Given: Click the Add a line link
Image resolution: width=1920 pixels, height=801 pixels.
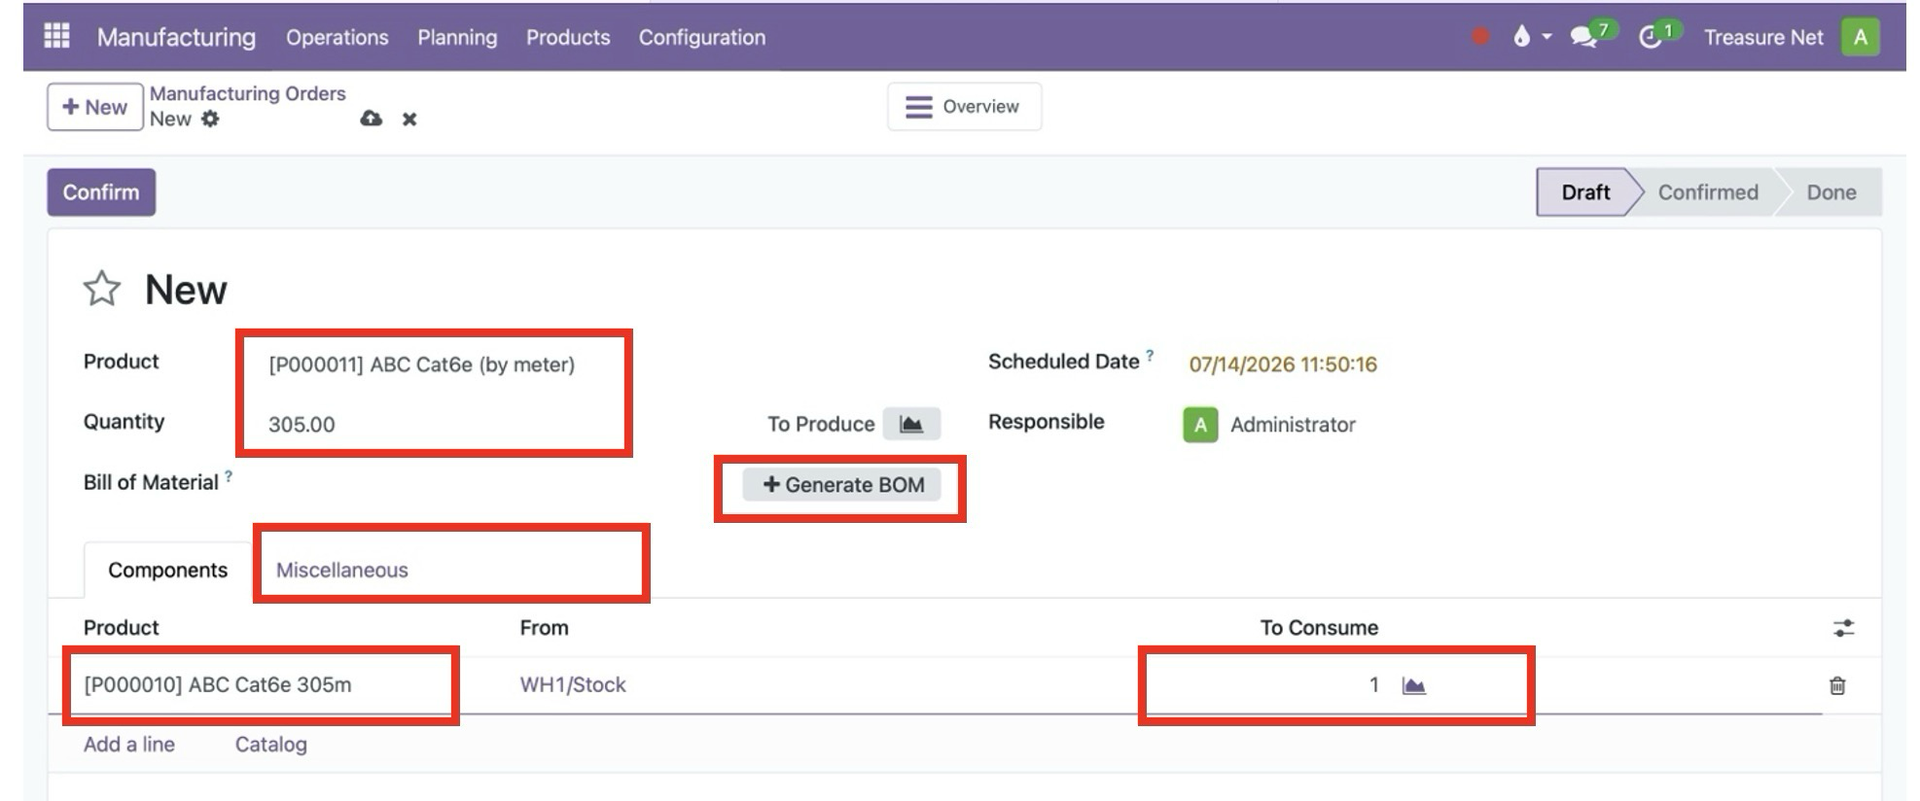Looking at the screenshot, I should point(129,744).
